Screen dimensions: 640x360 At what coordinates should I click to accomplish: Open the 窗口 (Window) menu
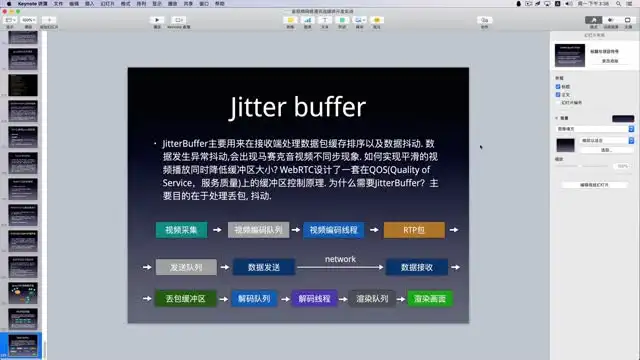tap(204, 3)
